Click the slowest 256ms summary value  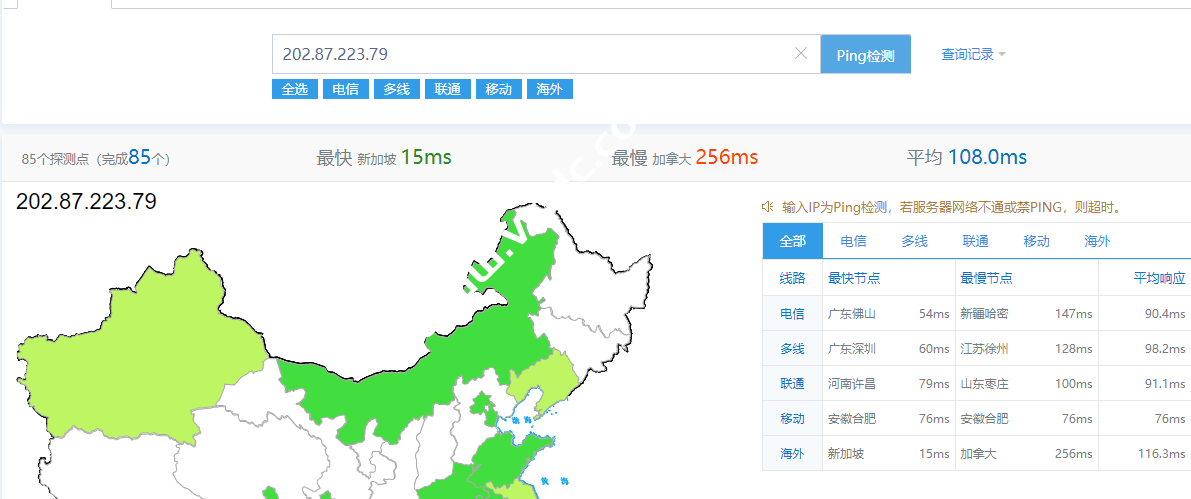tap(727, 157)
